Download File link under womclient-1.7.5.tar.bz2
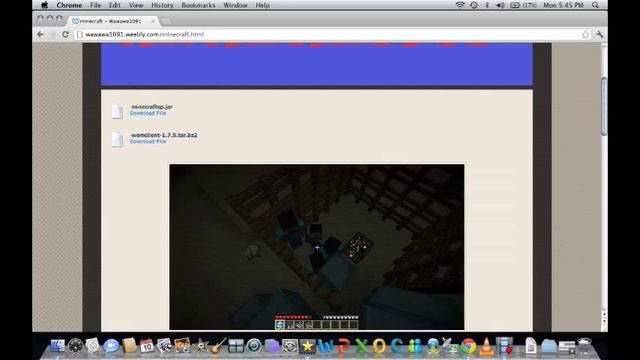Screen dimensions: 640x360 tap(148, 141)
